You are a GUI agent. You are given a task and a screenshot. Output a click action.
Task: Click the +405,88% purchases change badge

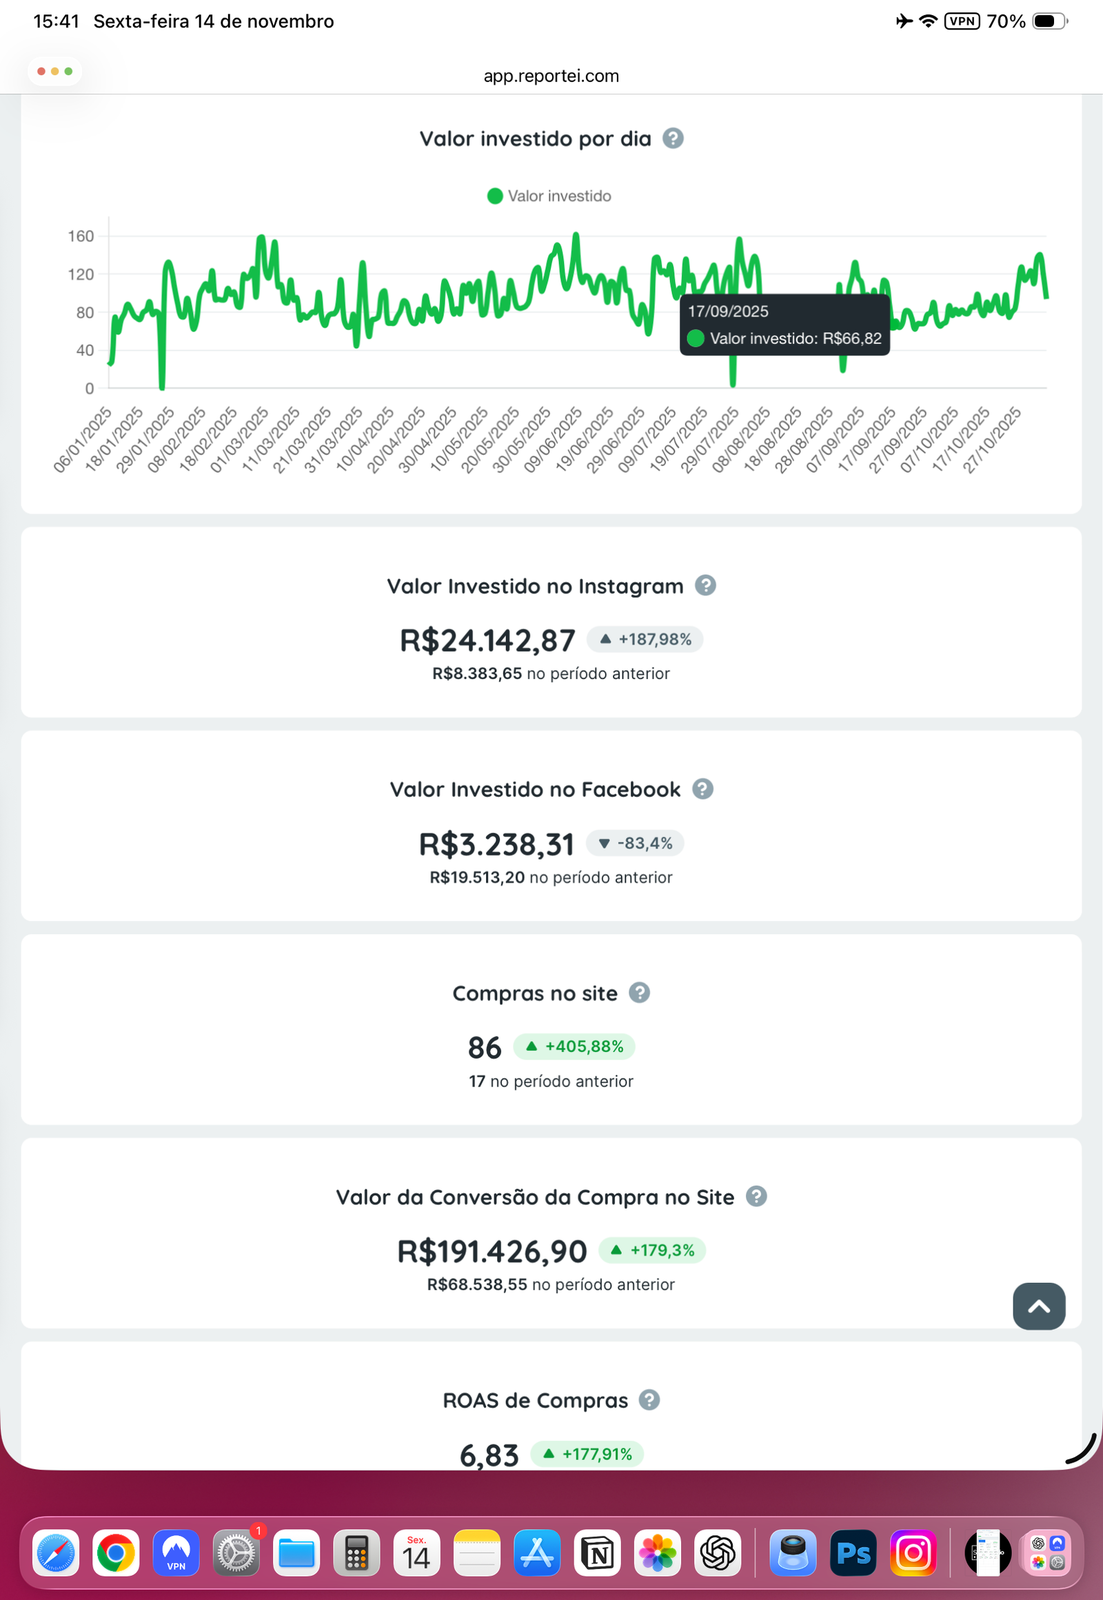(574, 1046)
